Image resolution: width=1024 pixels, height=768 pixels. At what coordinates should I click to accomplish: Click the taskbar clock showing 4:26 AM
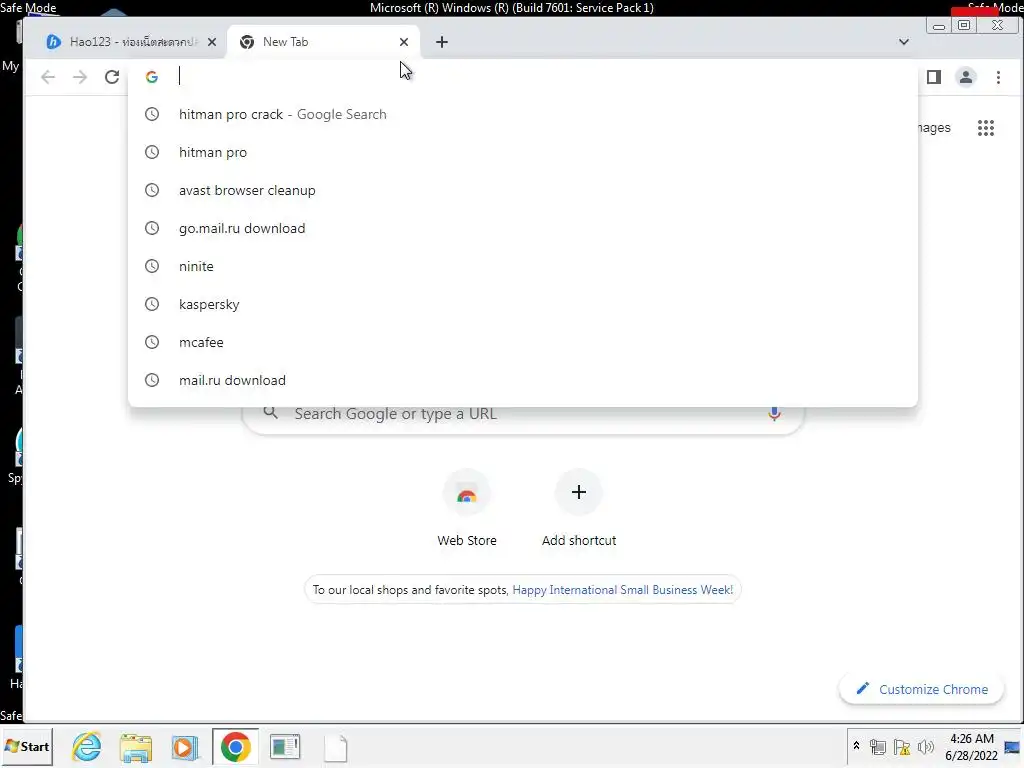point(972,746)
